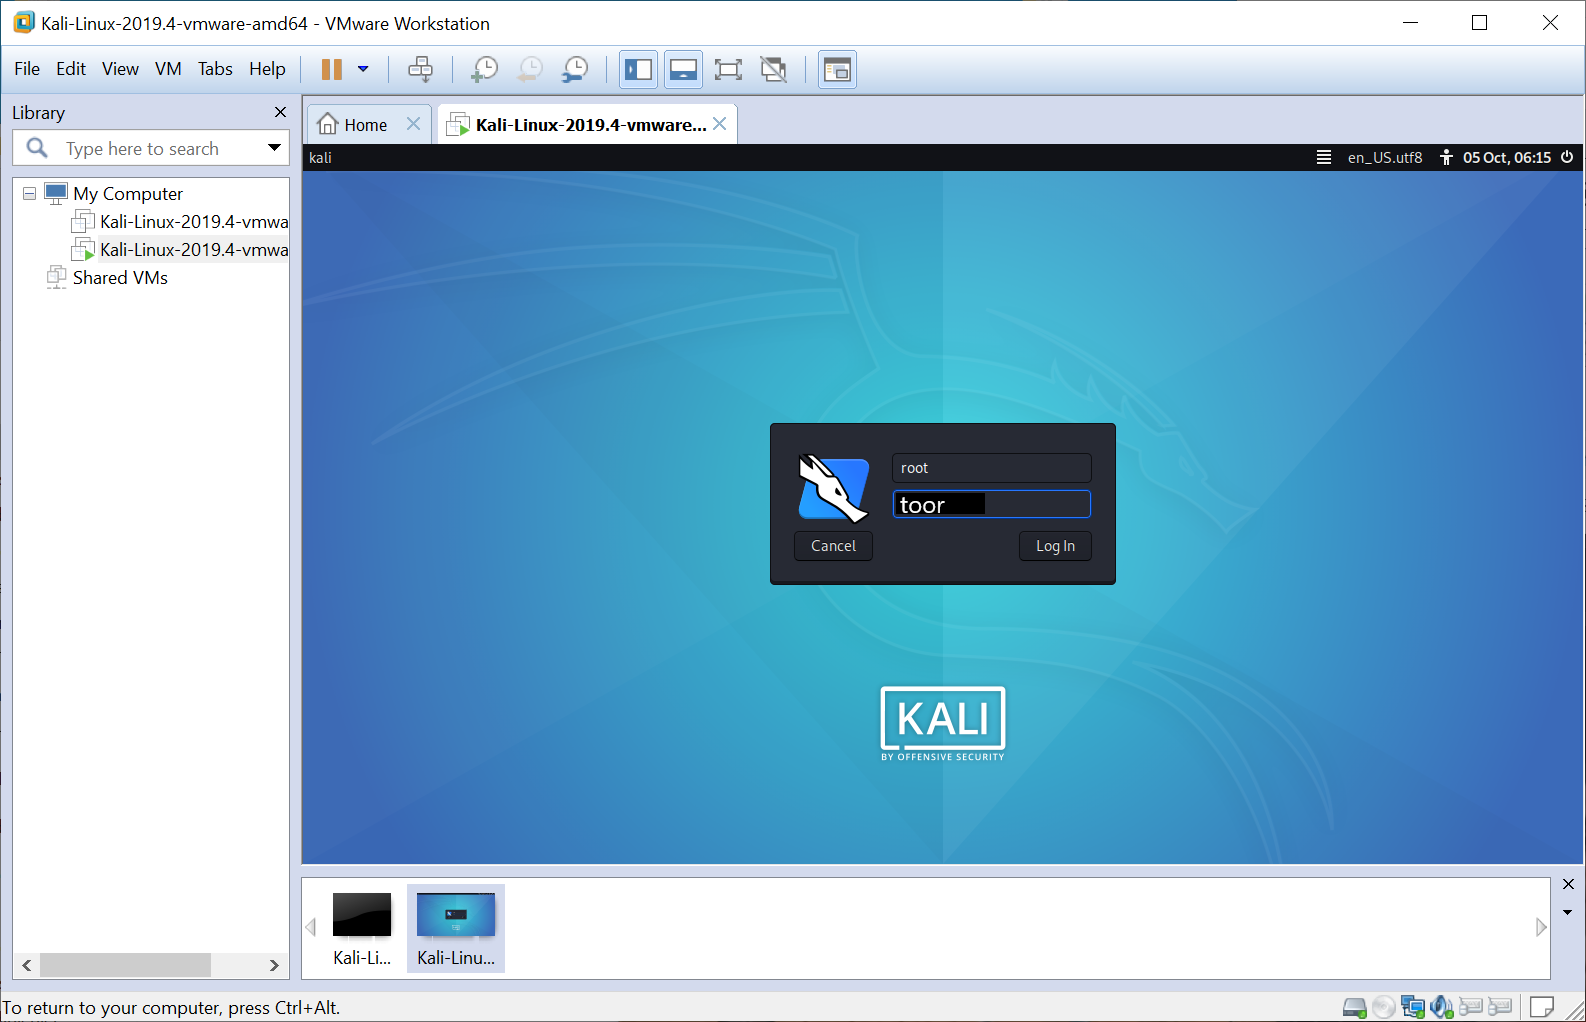This screenshot has height=1022, width=1586.
Task: Open the VM menu
Action: [x=168, y=69]
